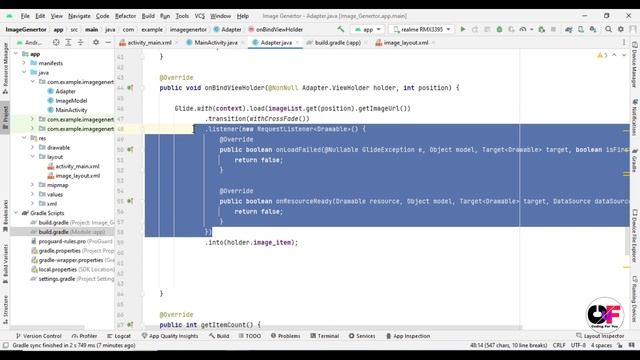This screenshot has width=640, height=360.
Task: Open Running Devices side panel
Action: [635, 300]
